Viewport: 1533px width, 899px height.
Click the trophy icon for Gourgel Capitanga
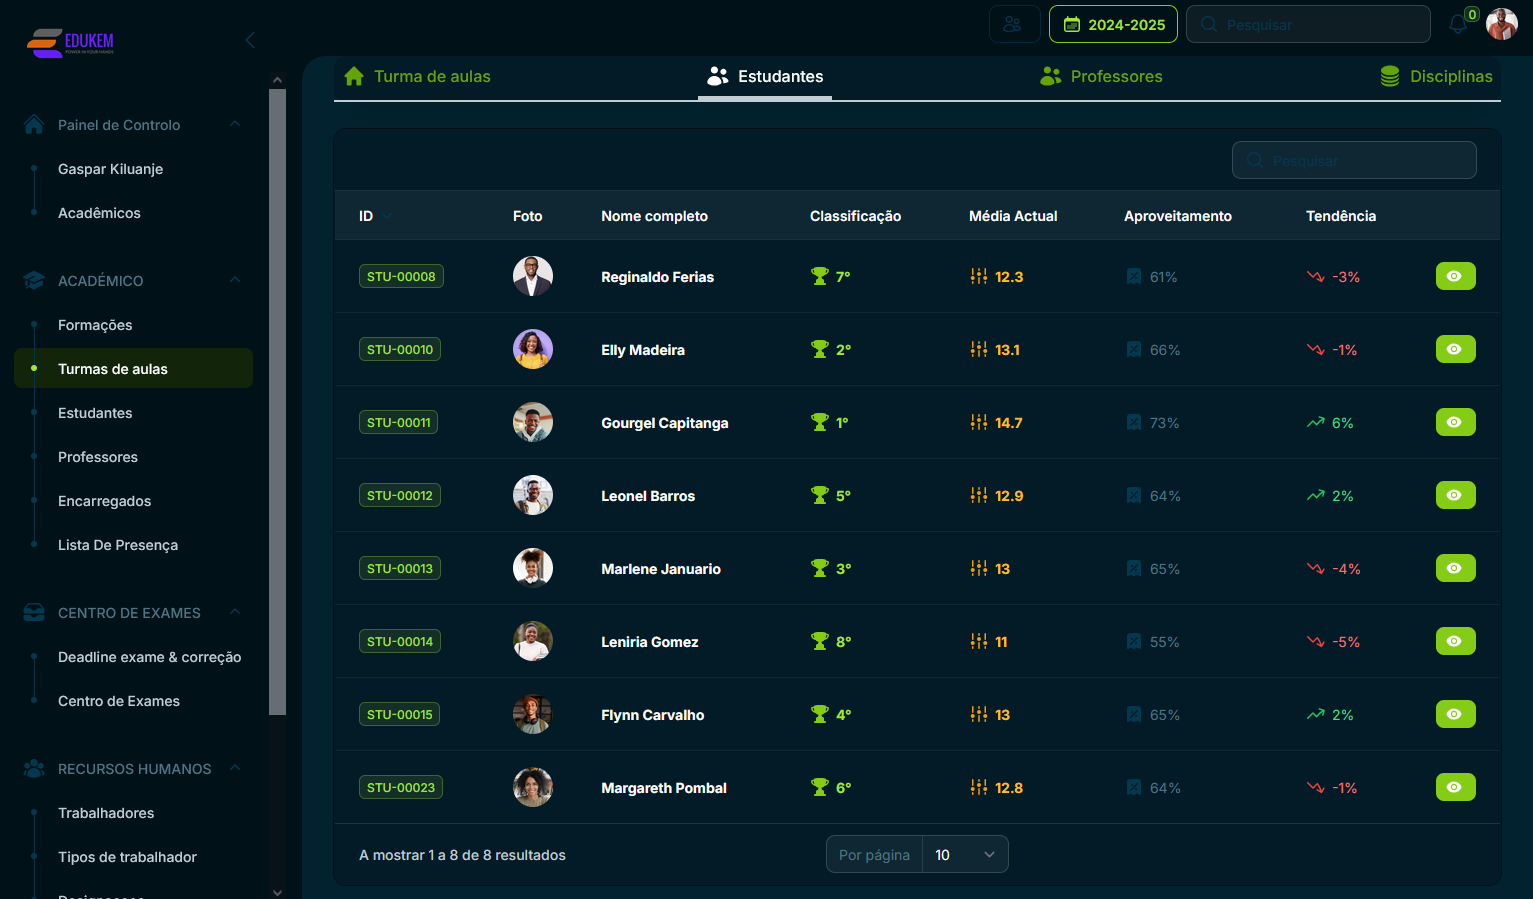(x=820, y=423)
